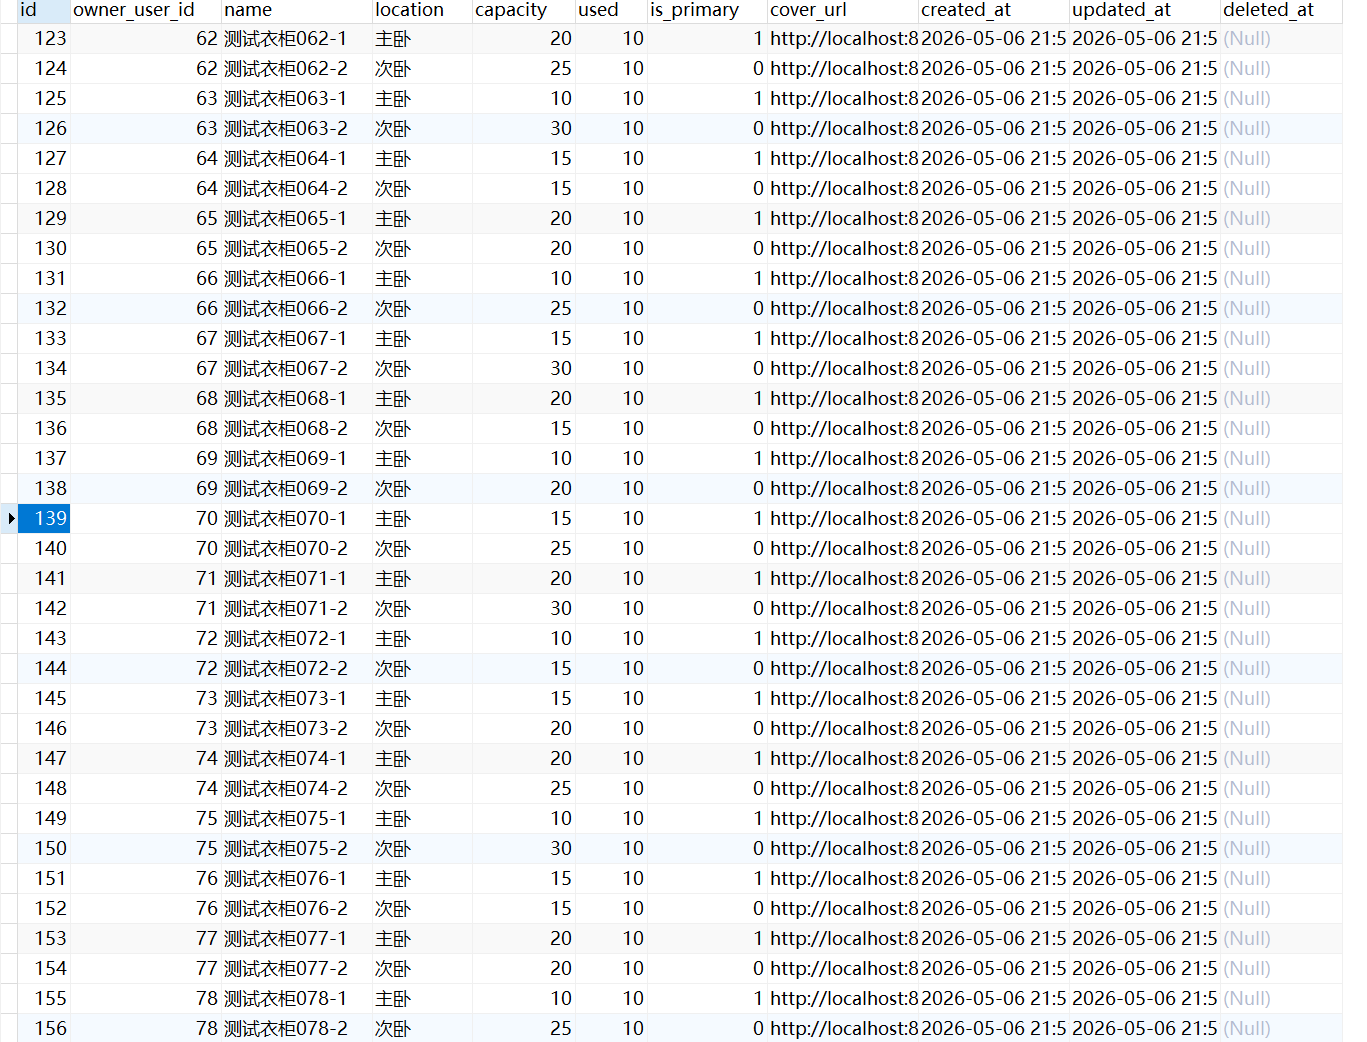Select id cell 155
The width and height of the screenshot is (1367, 1042).
(x=44, y=998)
